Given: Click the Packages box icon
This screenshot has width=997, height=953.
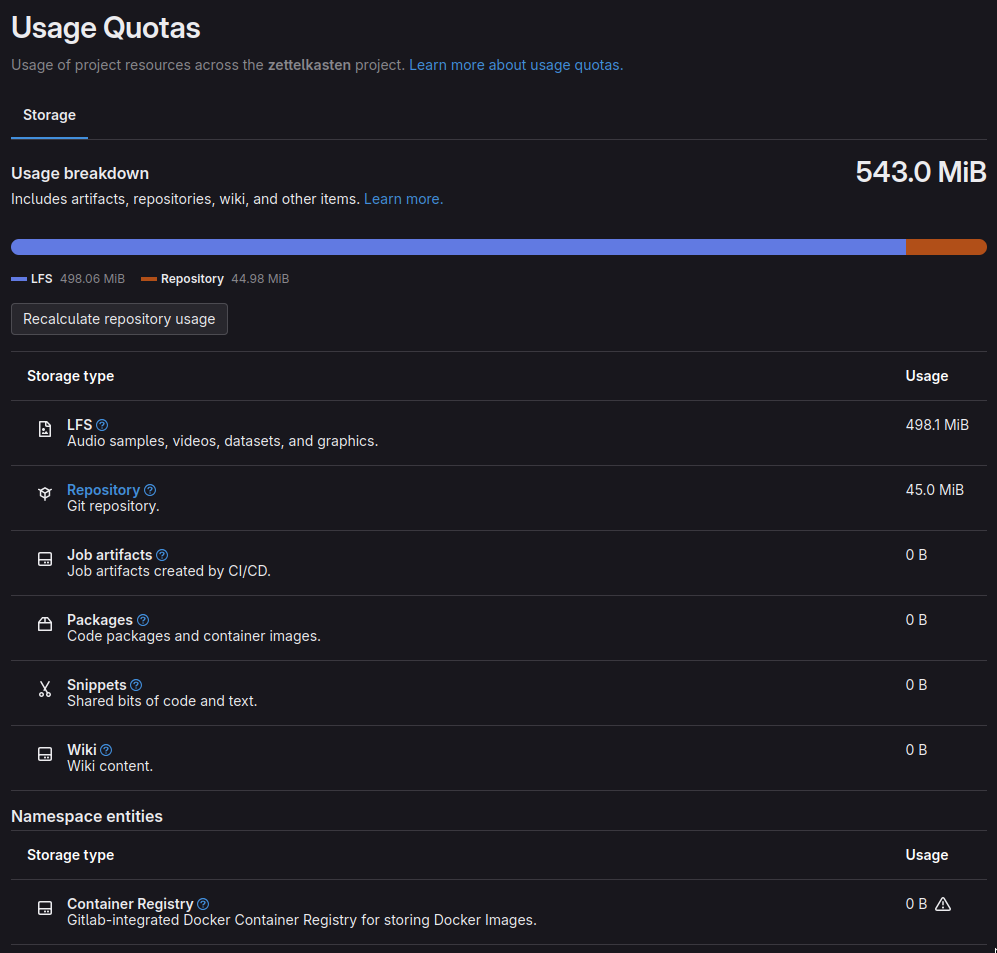Looking at the screenshot, I should pyautogui.click(x=45, y=624).
